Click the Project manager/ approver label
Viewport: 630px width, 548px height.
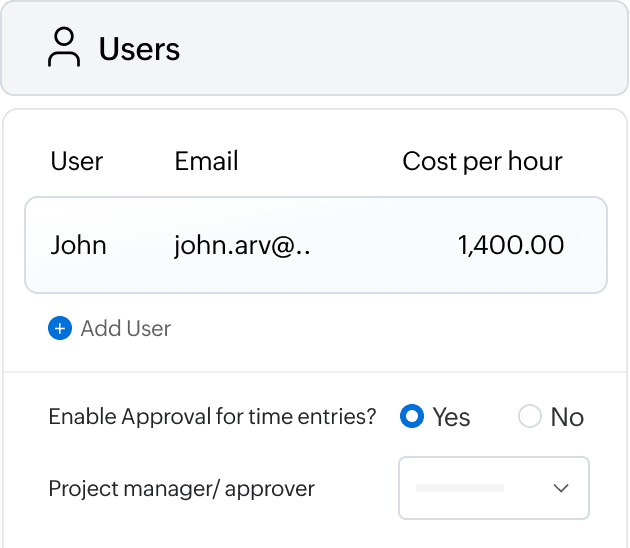coord(181,488)
